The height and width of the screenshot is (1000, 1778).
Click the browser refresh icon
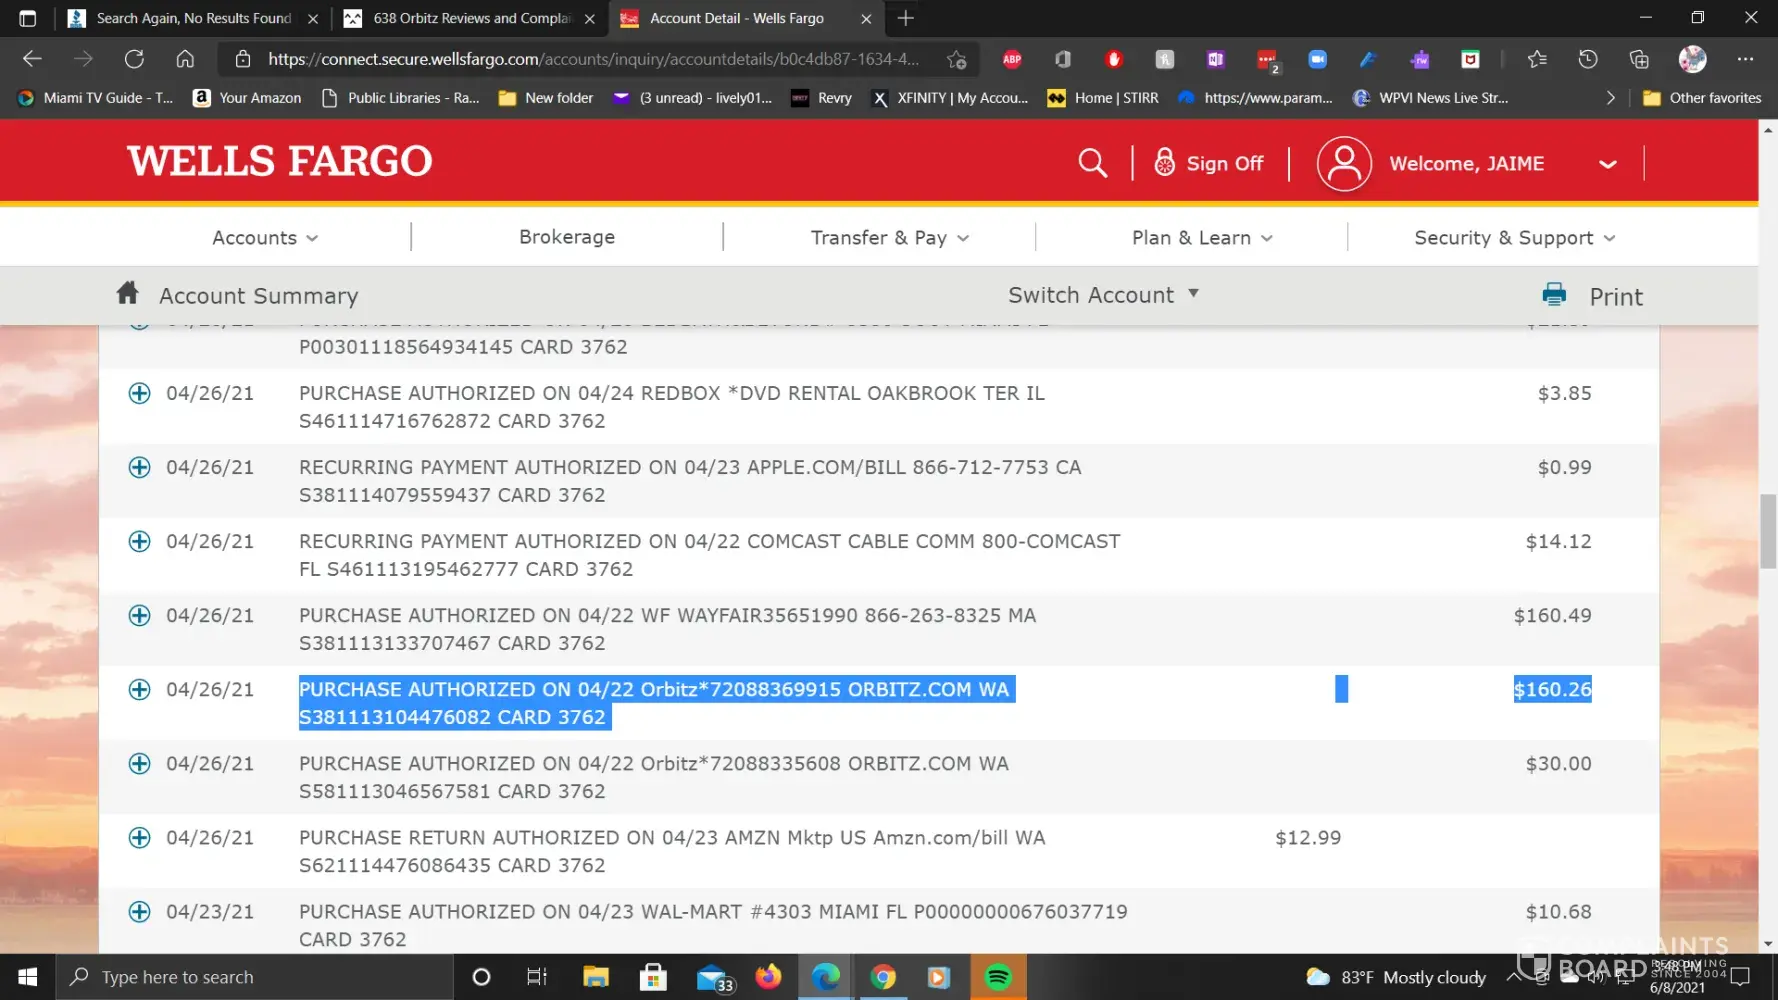[x=134, y=59]
